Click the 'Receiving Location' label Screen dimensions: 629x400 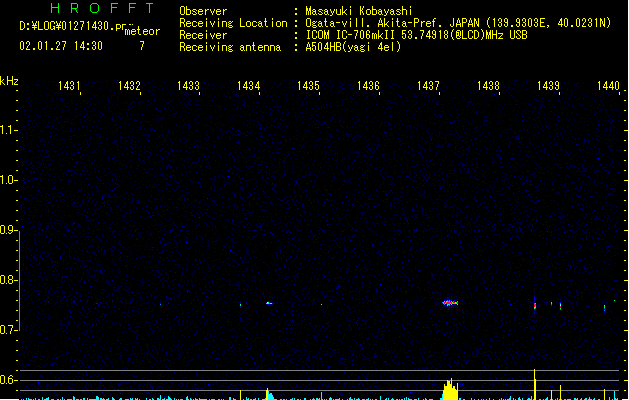point(233,23)
